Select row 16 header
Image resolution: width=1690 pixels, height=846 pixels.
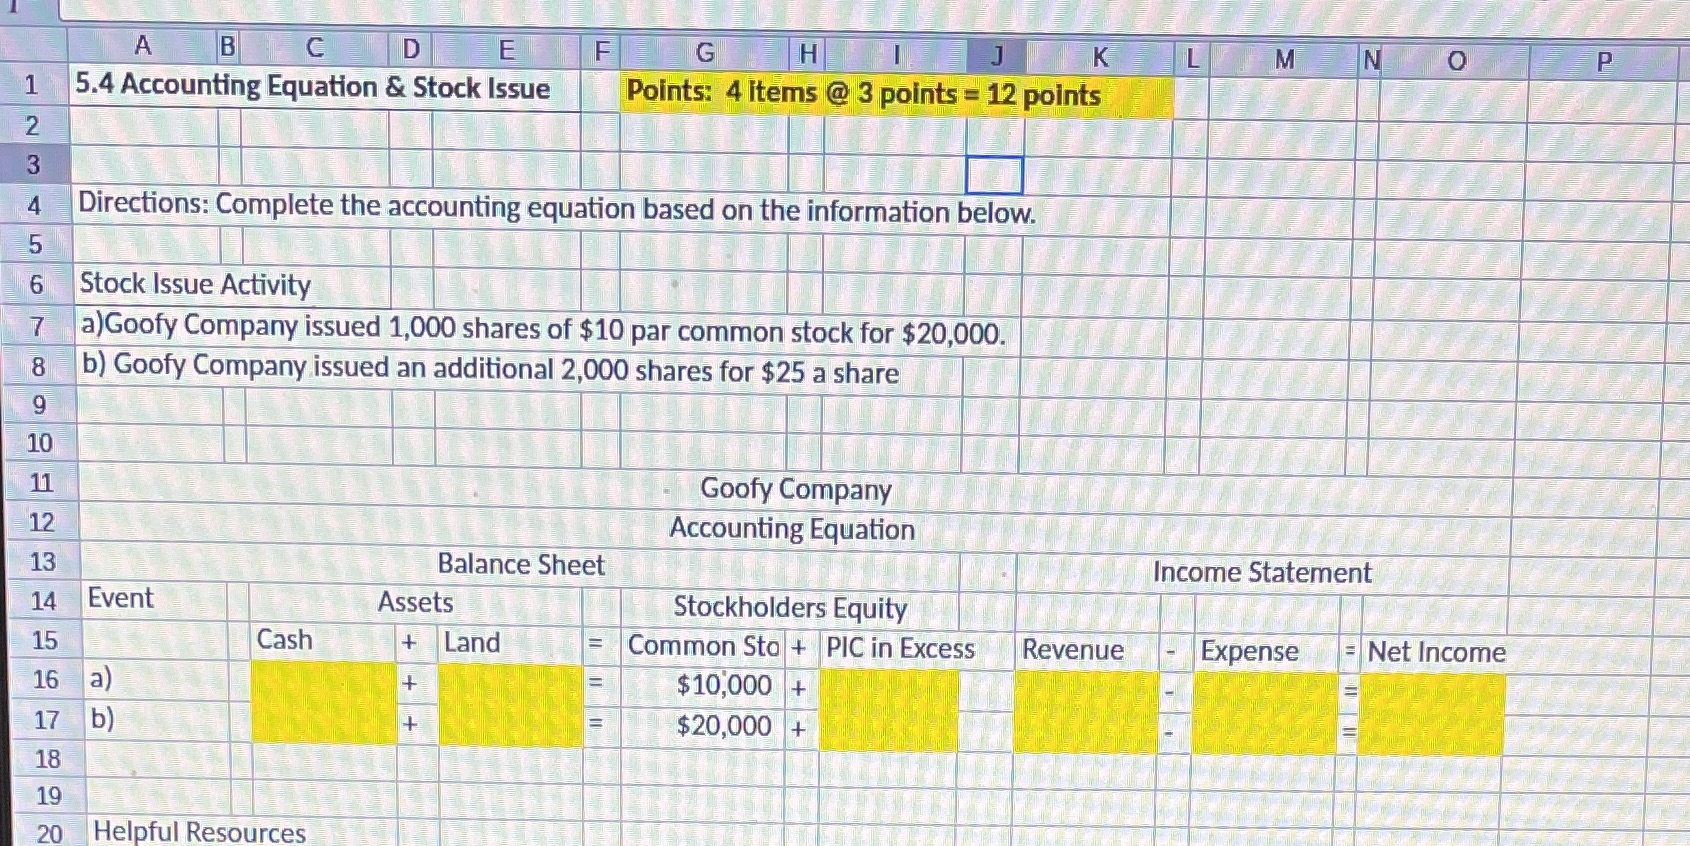coord(45,680)
